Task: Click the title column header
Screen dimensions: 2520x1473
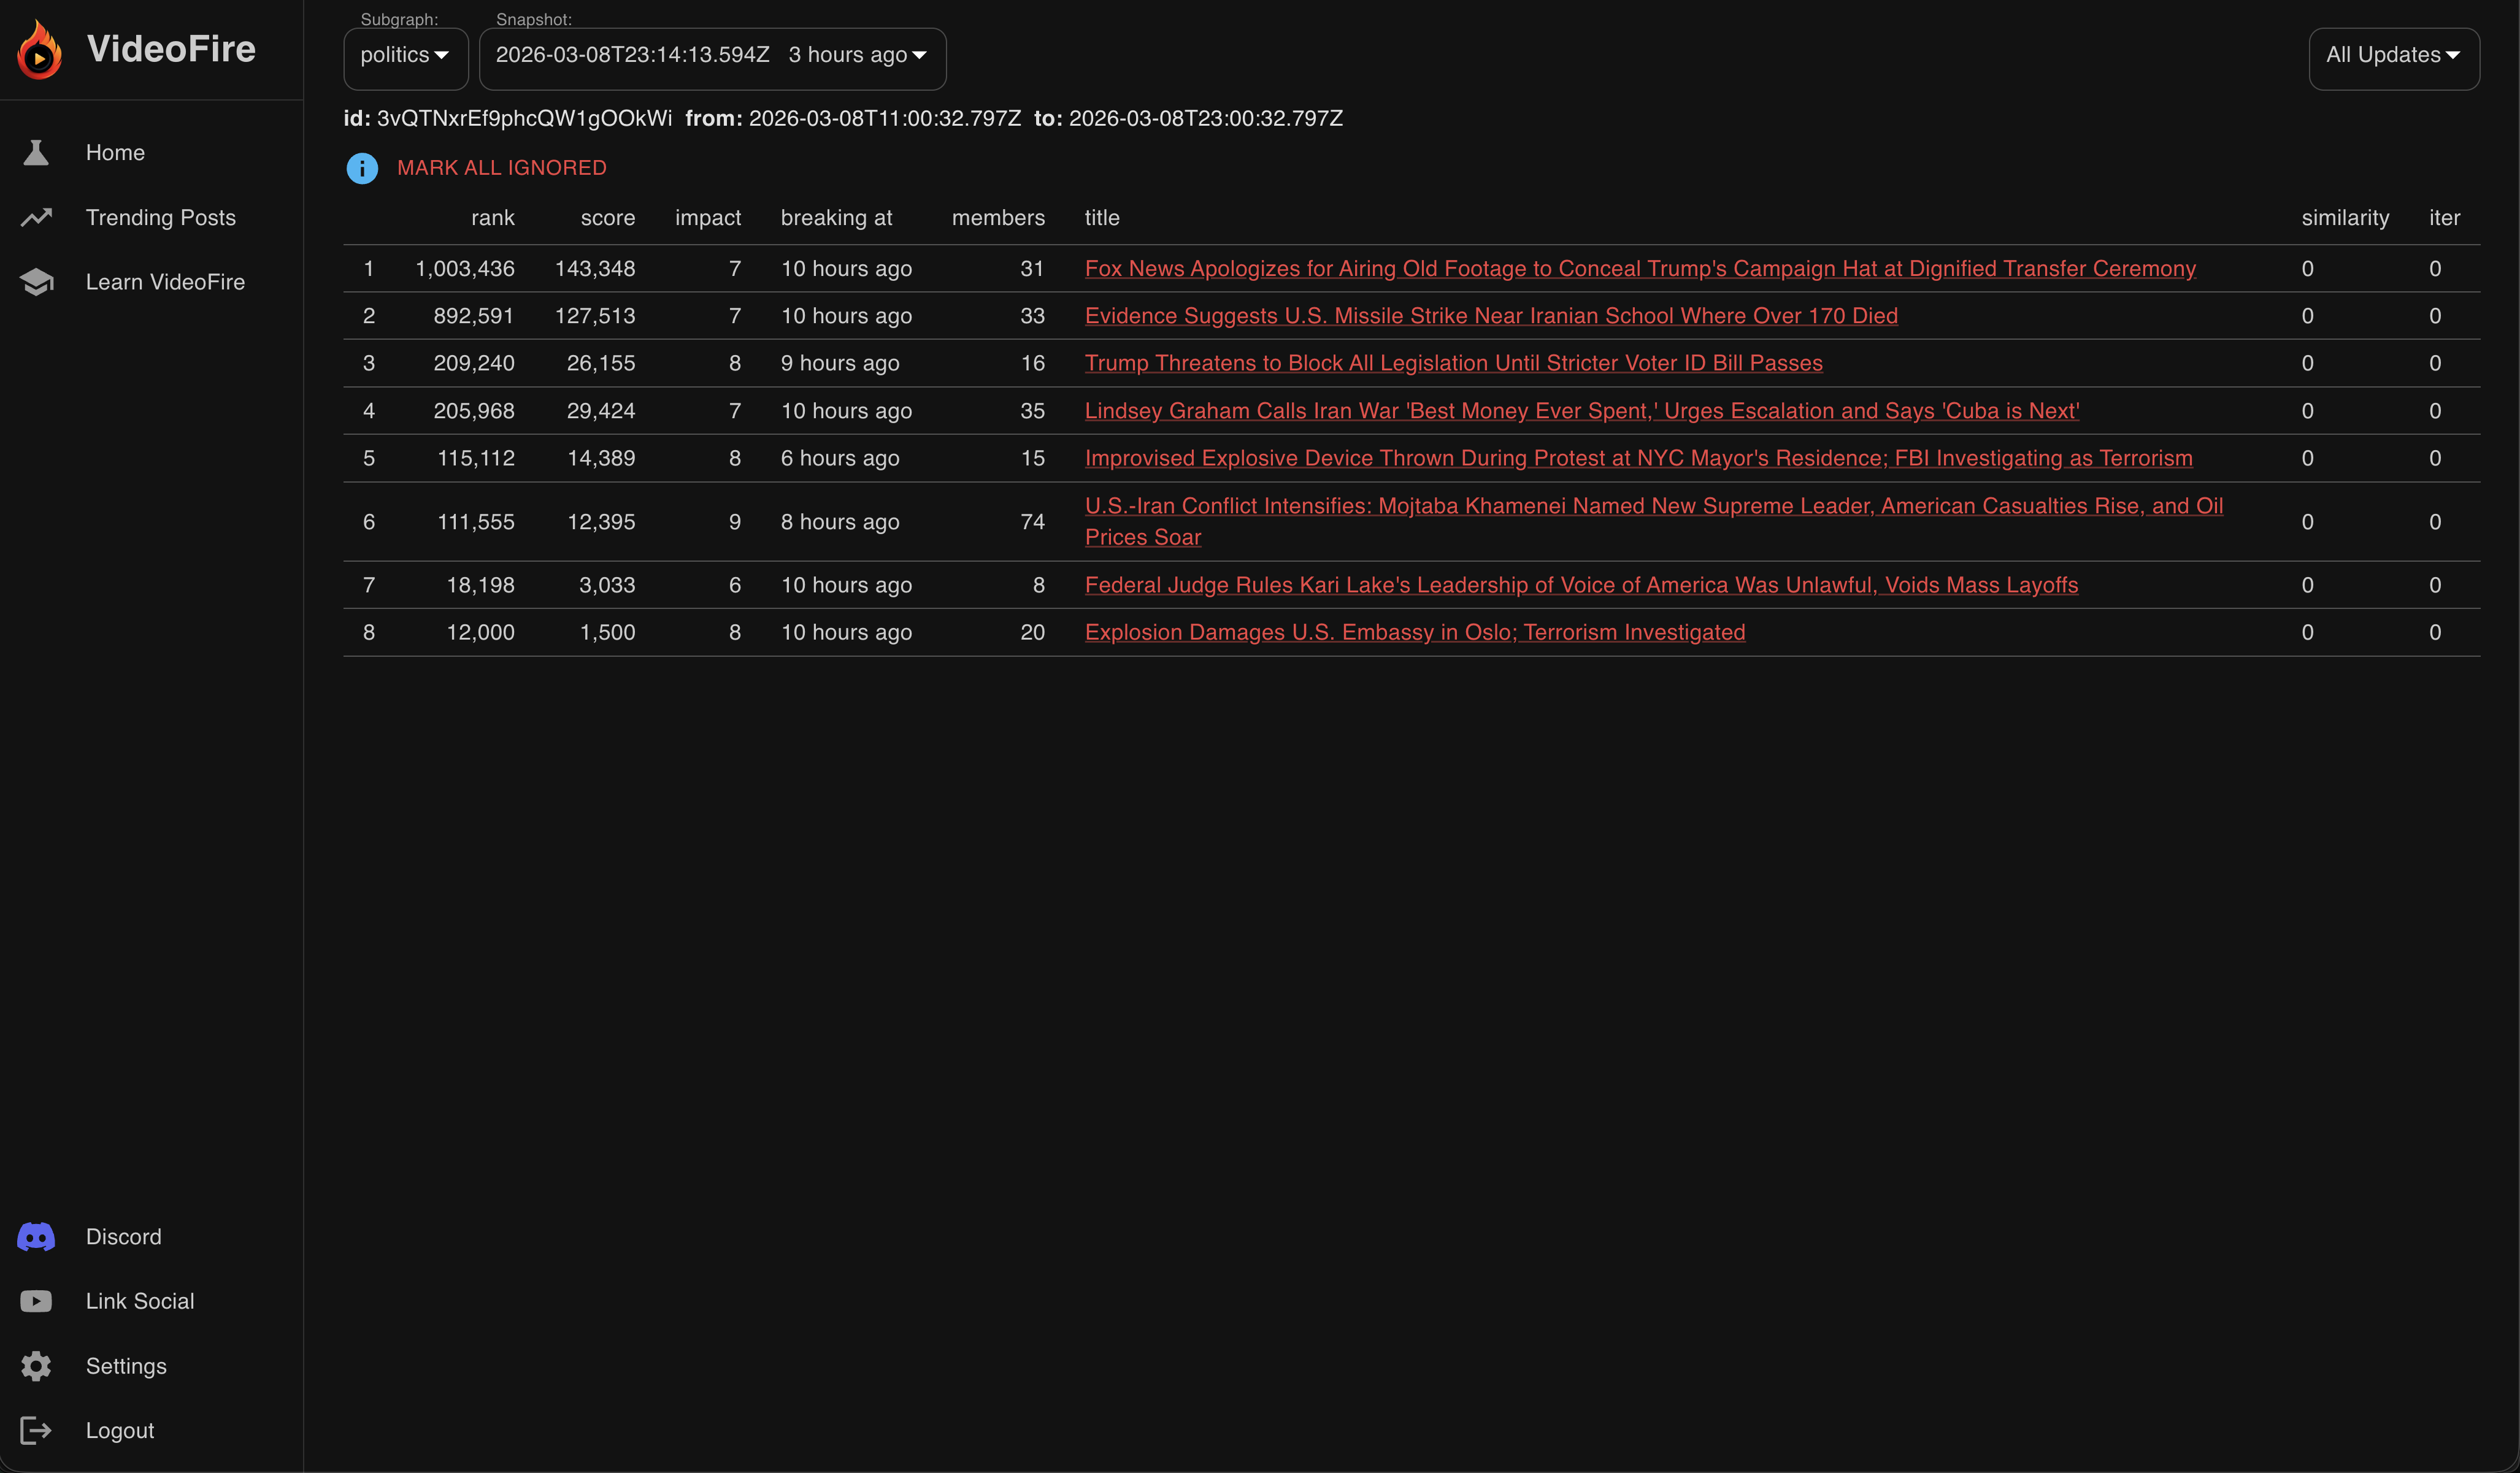Action: (1102, 218)
